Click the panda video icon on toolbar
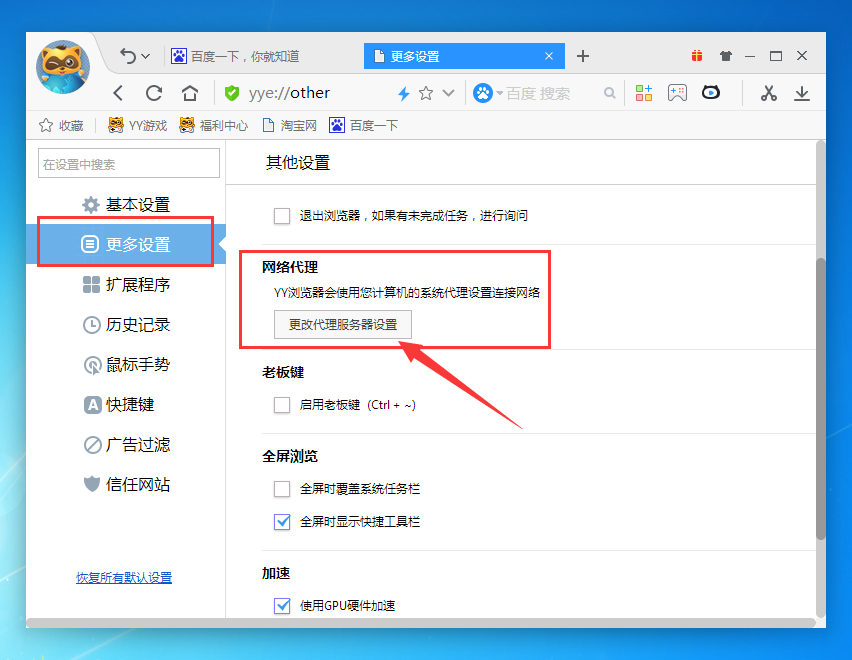Screen dimensions: 852x660 pos(710,92)
